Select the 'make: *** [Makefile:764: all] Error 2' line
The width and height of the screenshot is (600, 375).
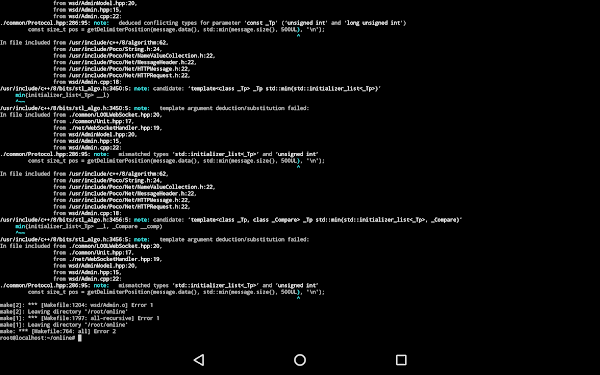58,331
